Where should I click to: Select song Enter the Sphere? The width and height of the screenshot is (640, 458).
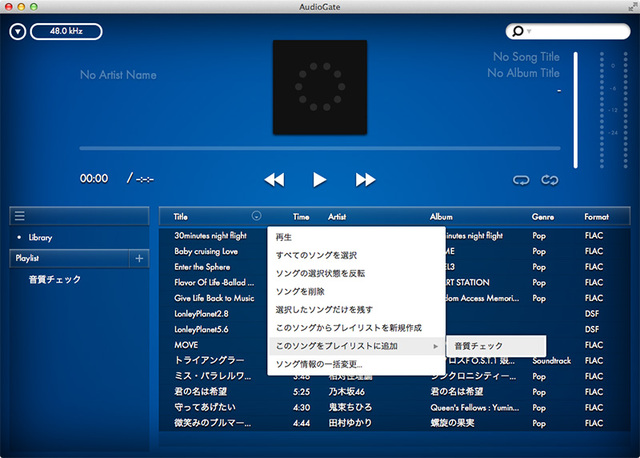202,267
